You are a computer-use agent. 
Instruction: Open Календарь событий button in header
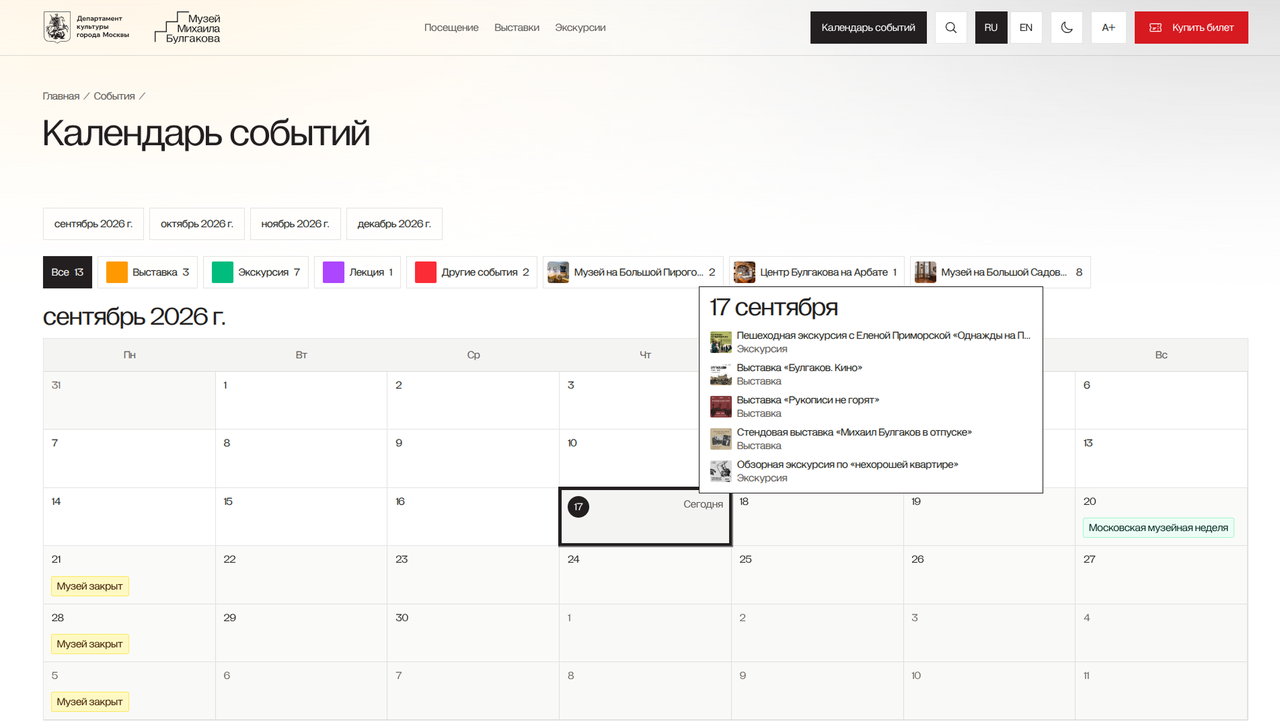868,28
